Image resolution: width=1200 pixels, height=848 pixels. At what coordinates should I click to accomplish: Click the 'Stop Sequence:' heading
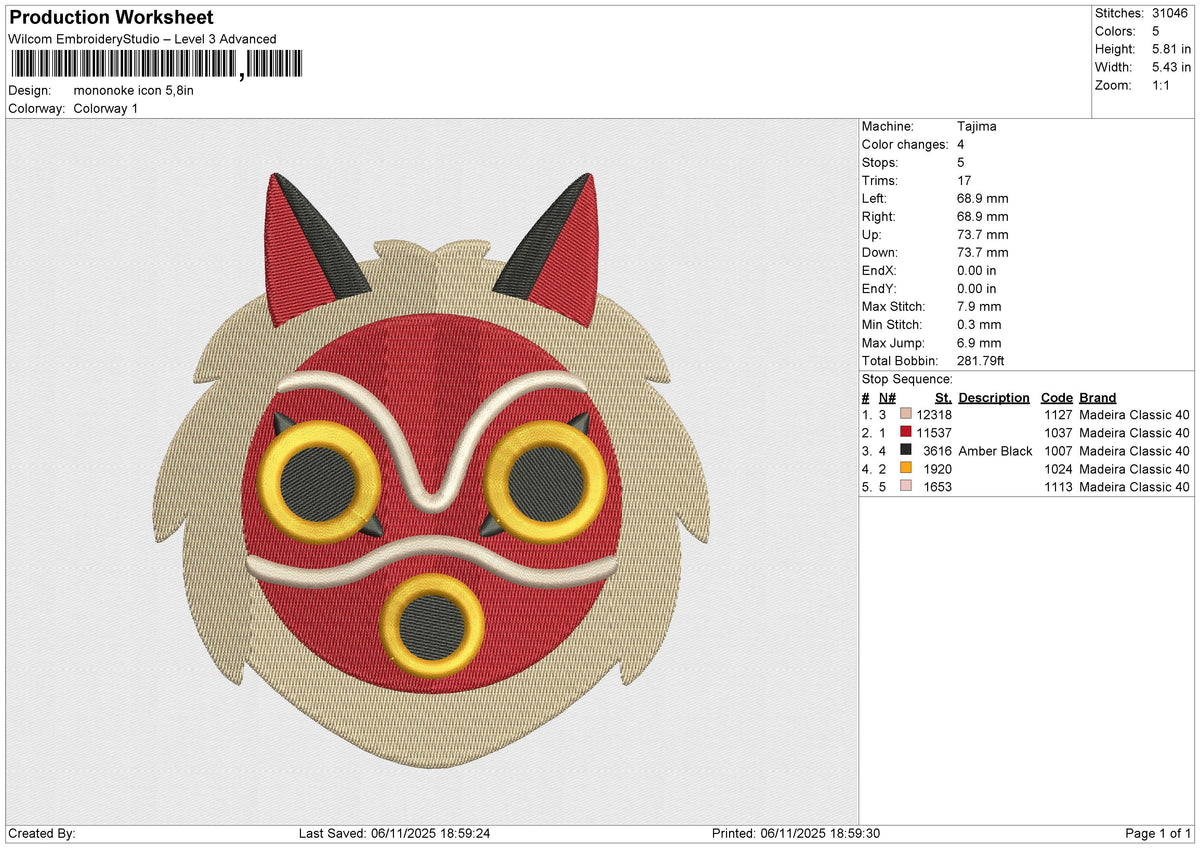click(907, 379)
